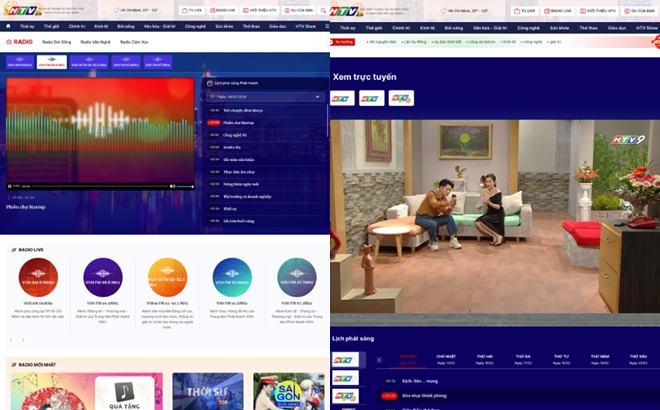Viewport: 660px width, 410px height.
Task: Open HTV Show in Radio page navbar
Action: [x=306, y=26]
